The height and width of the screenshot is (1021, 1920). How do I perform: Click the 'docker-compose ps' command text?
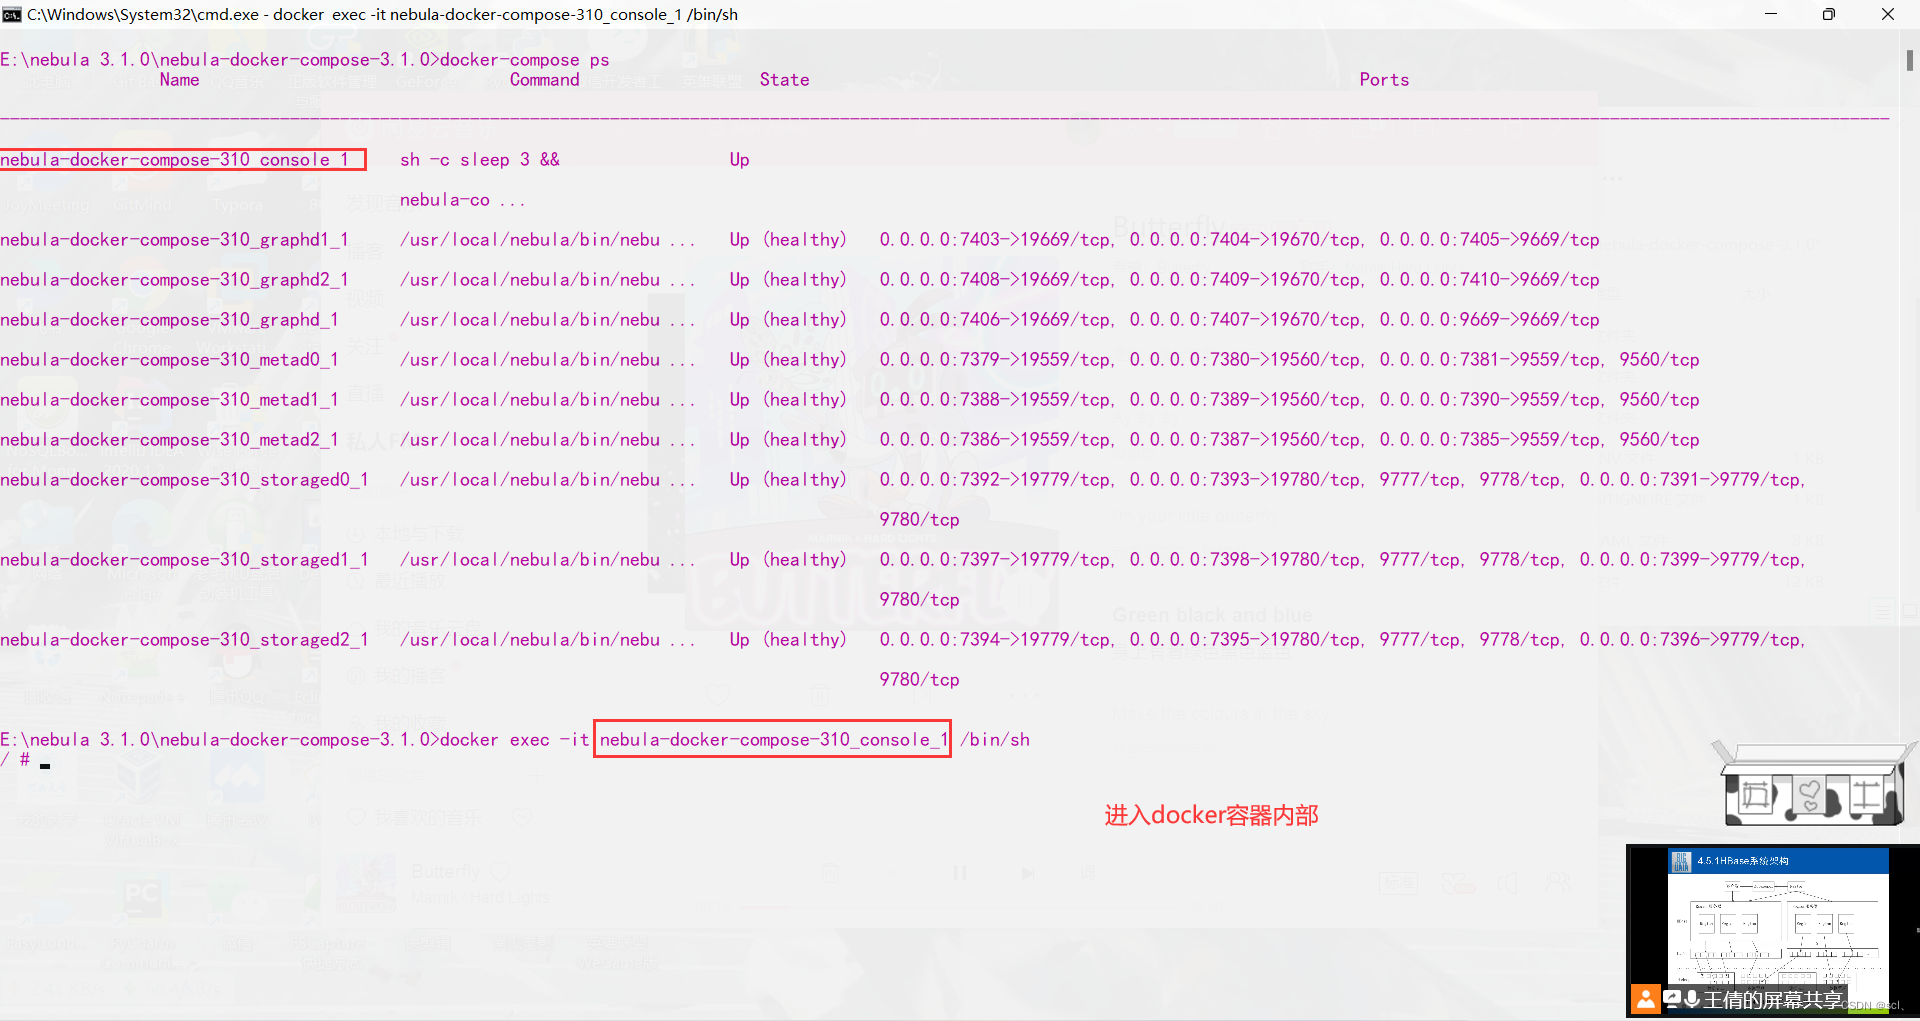(524, 59)
